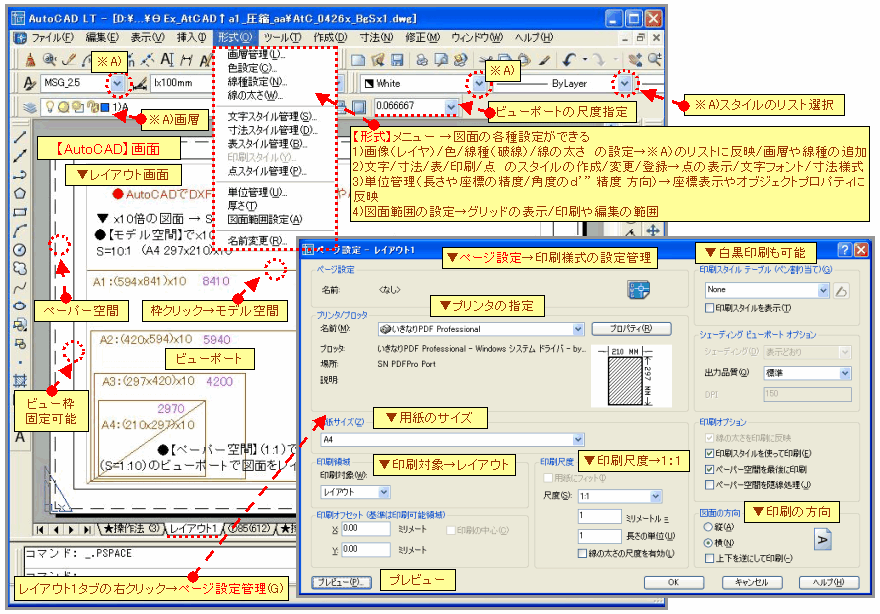This screenshot has width=880, height=614.
Task: Click the edit table pen icon beside None
Action: click(841, 290)
